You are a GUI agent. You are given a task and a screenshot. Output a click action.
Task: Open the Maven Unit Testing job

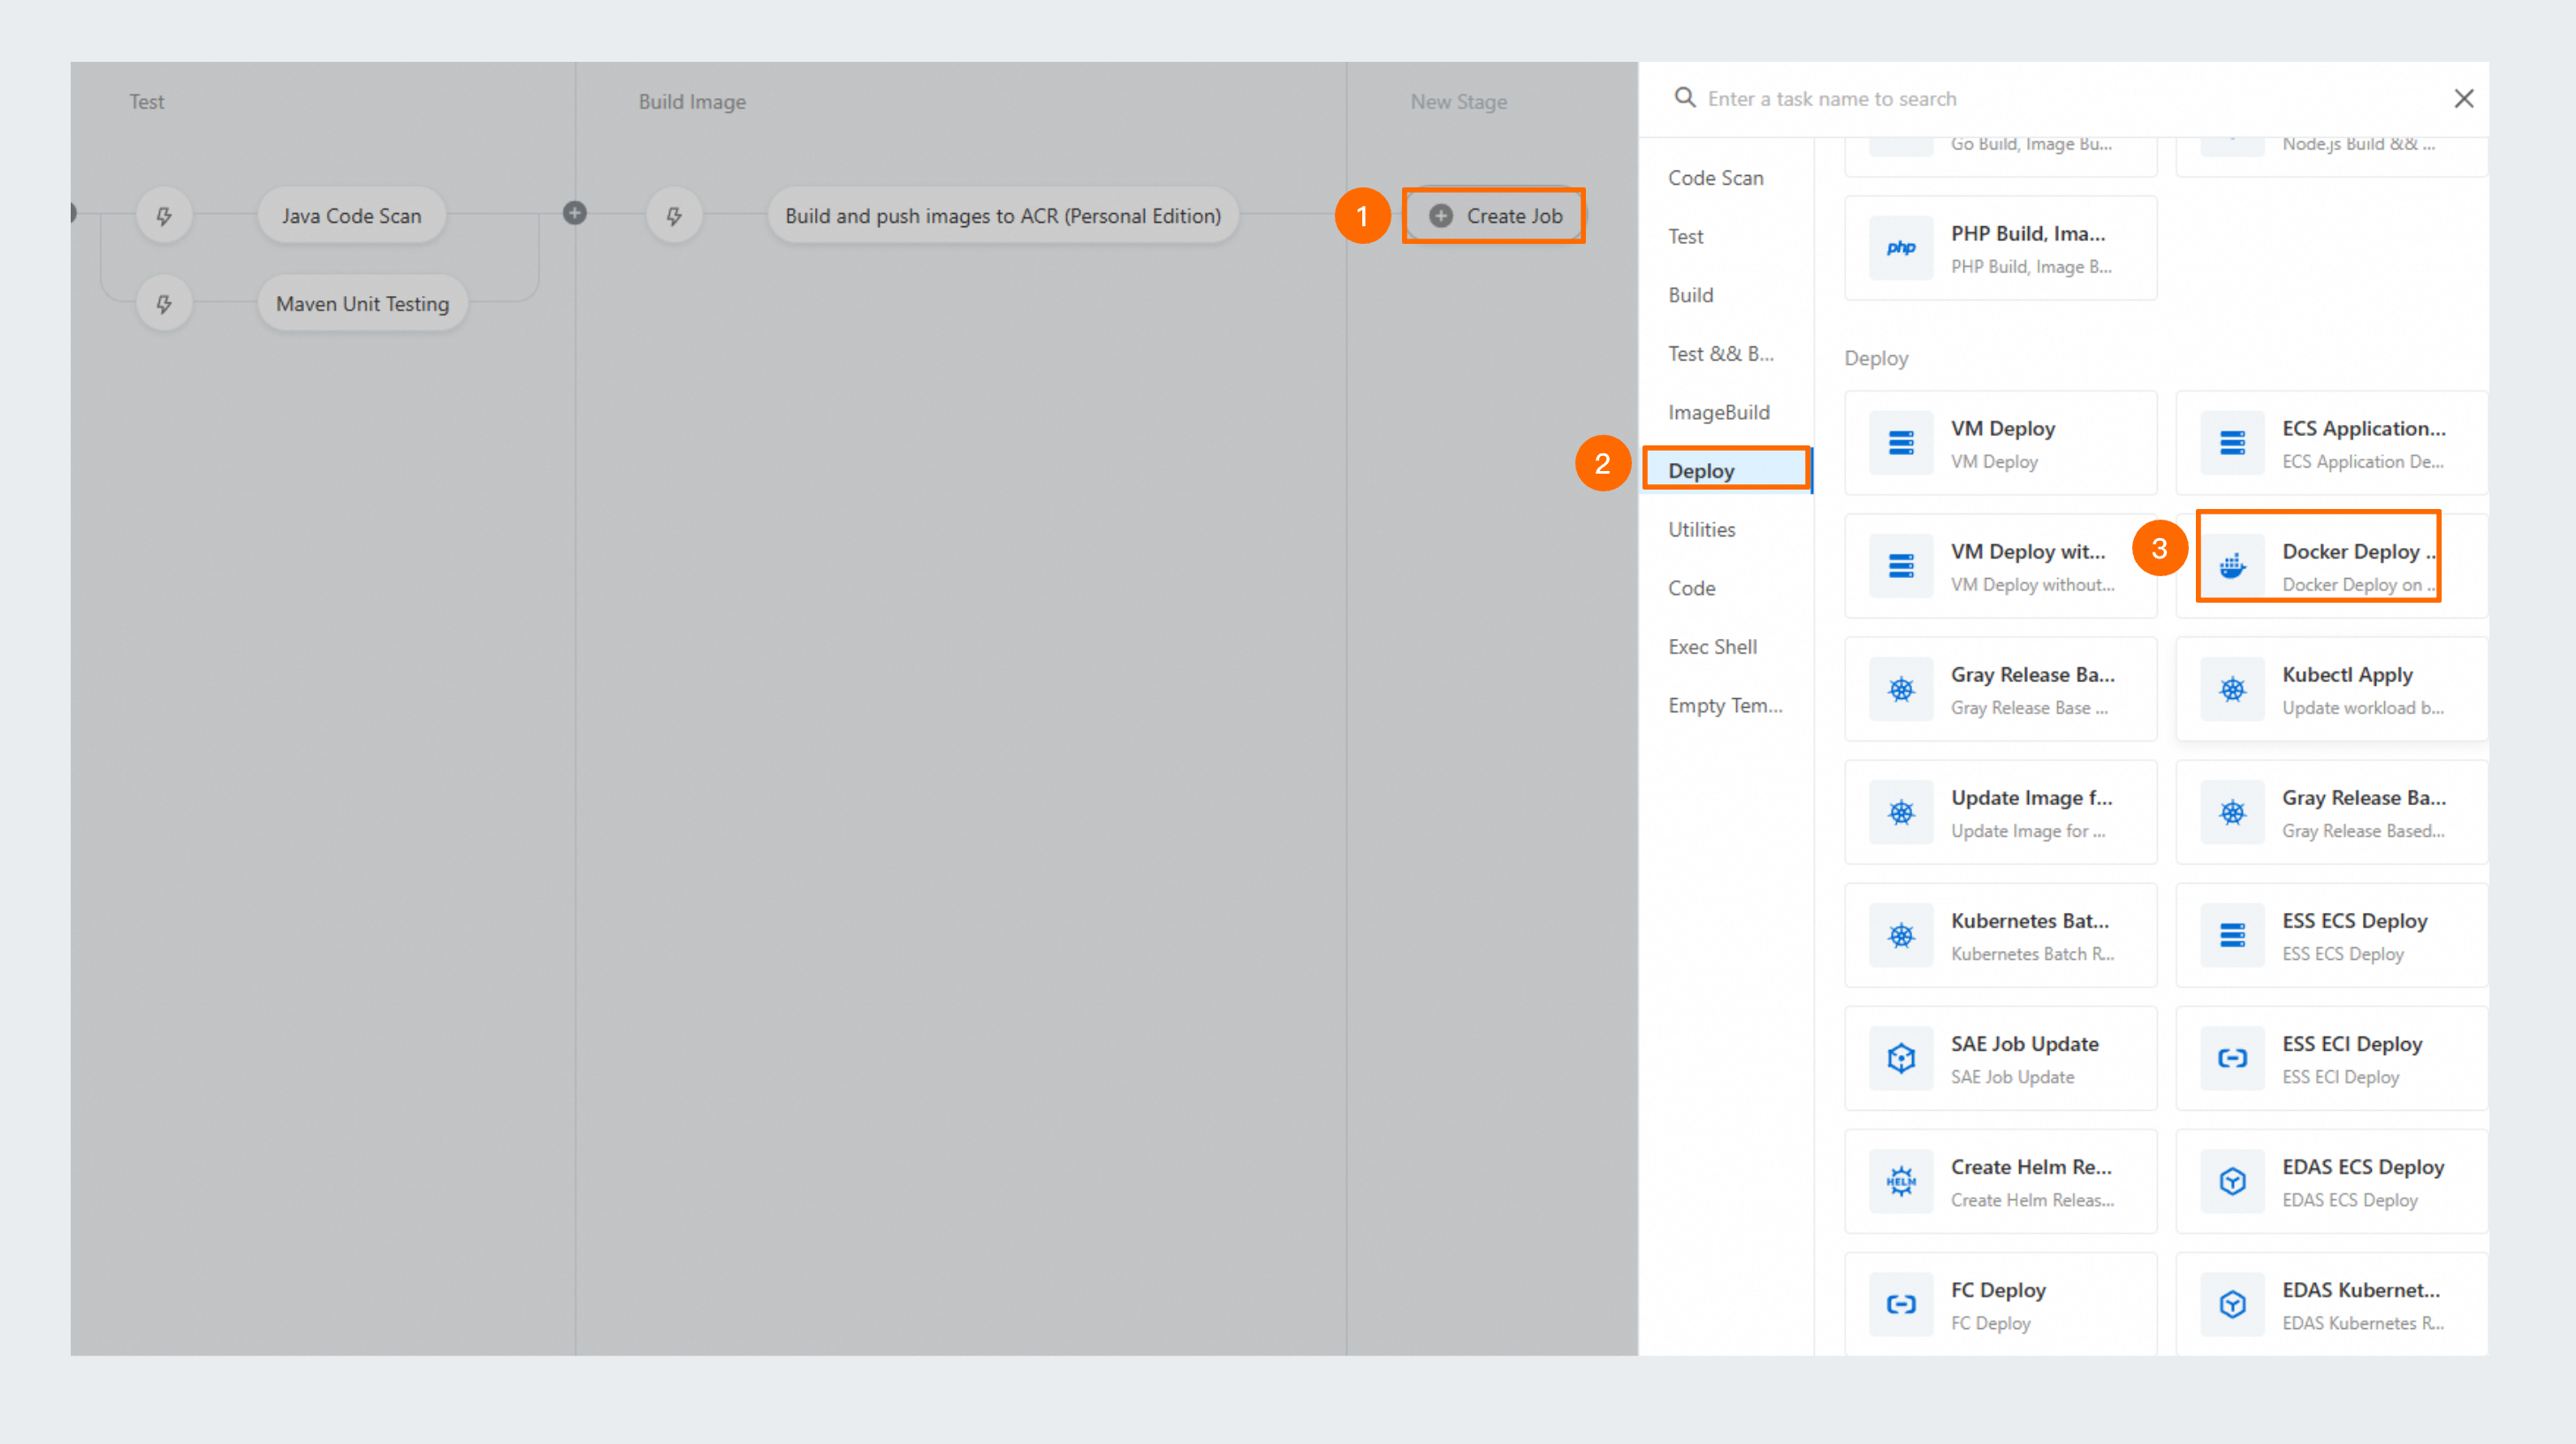362,304
